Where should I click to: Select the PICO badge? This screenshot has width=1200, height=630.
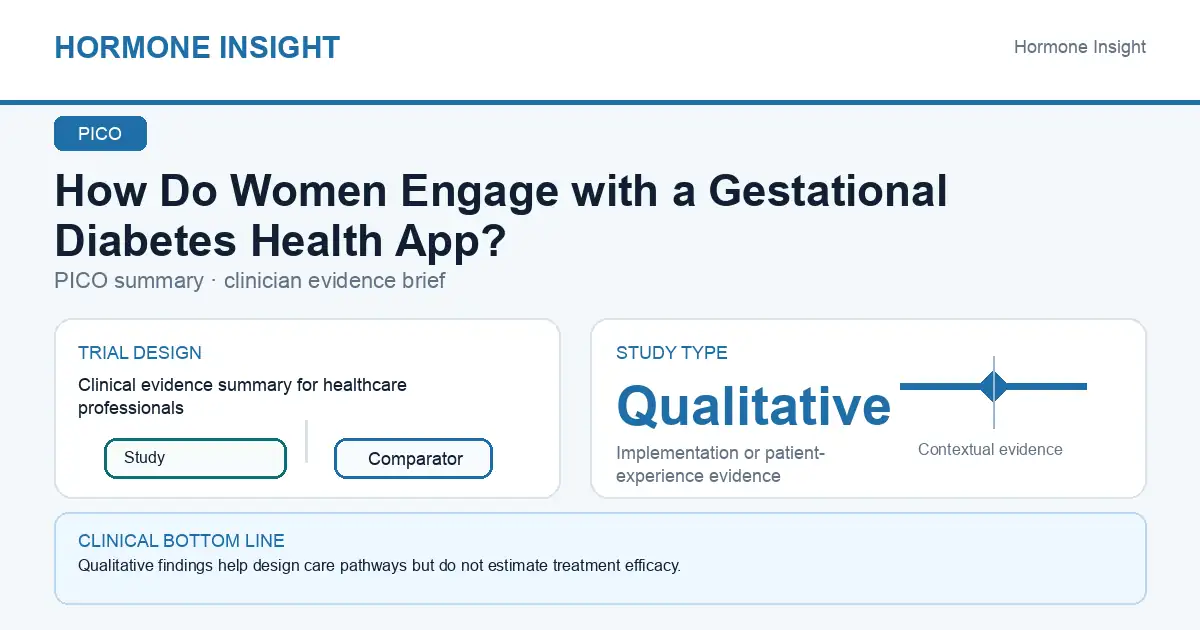[100, 134]
